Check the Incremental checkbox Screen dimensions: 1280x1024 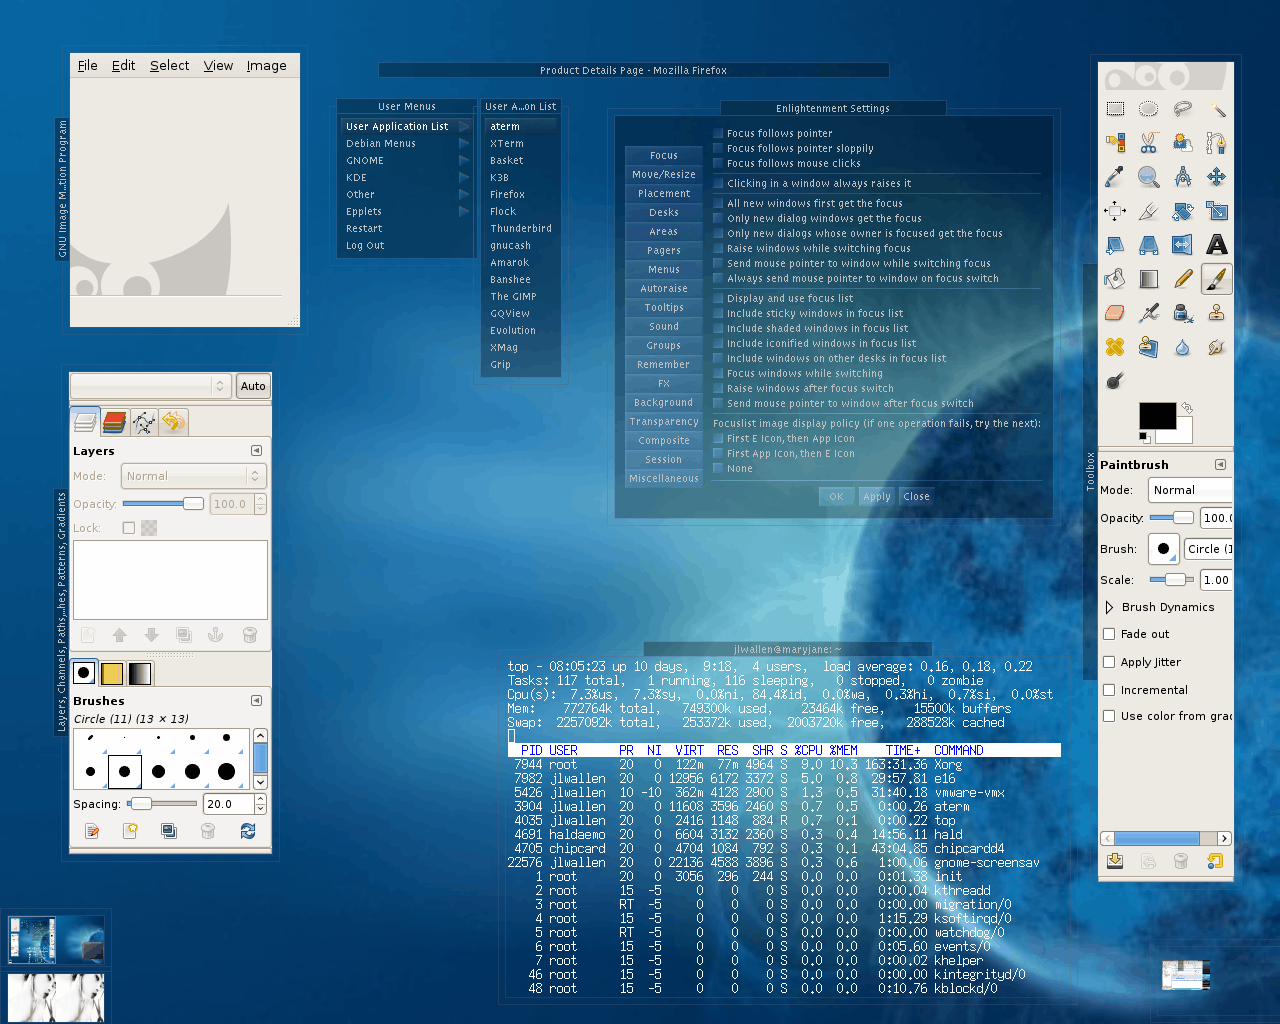click(1109, 690)
